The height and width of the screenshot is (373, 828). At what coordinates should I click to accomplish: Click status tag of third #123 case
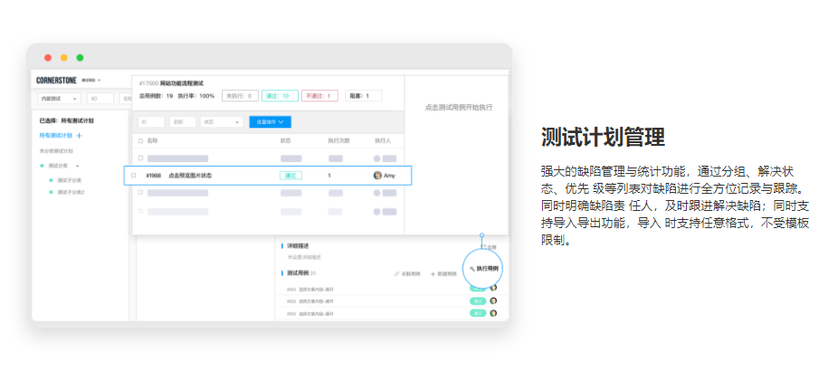tap(478, 313)
